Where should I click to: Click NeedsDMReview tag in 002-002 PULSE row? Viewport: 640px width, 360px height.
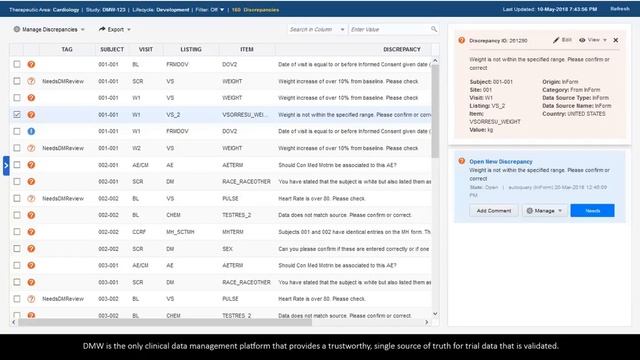[x=63, y=198]
